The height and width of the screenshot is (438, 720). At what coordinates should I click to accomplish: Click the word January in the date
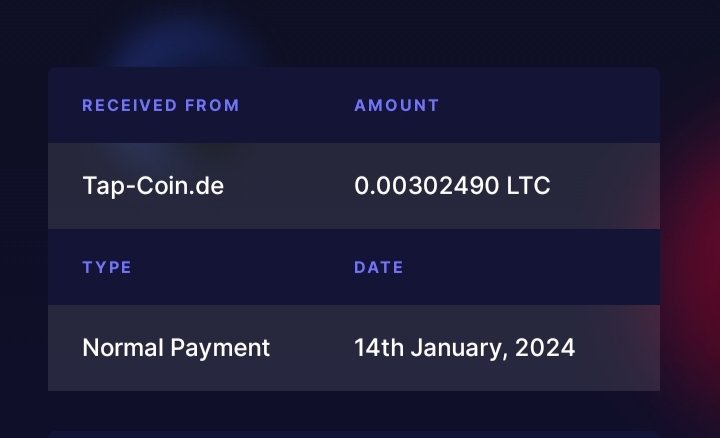459,348
